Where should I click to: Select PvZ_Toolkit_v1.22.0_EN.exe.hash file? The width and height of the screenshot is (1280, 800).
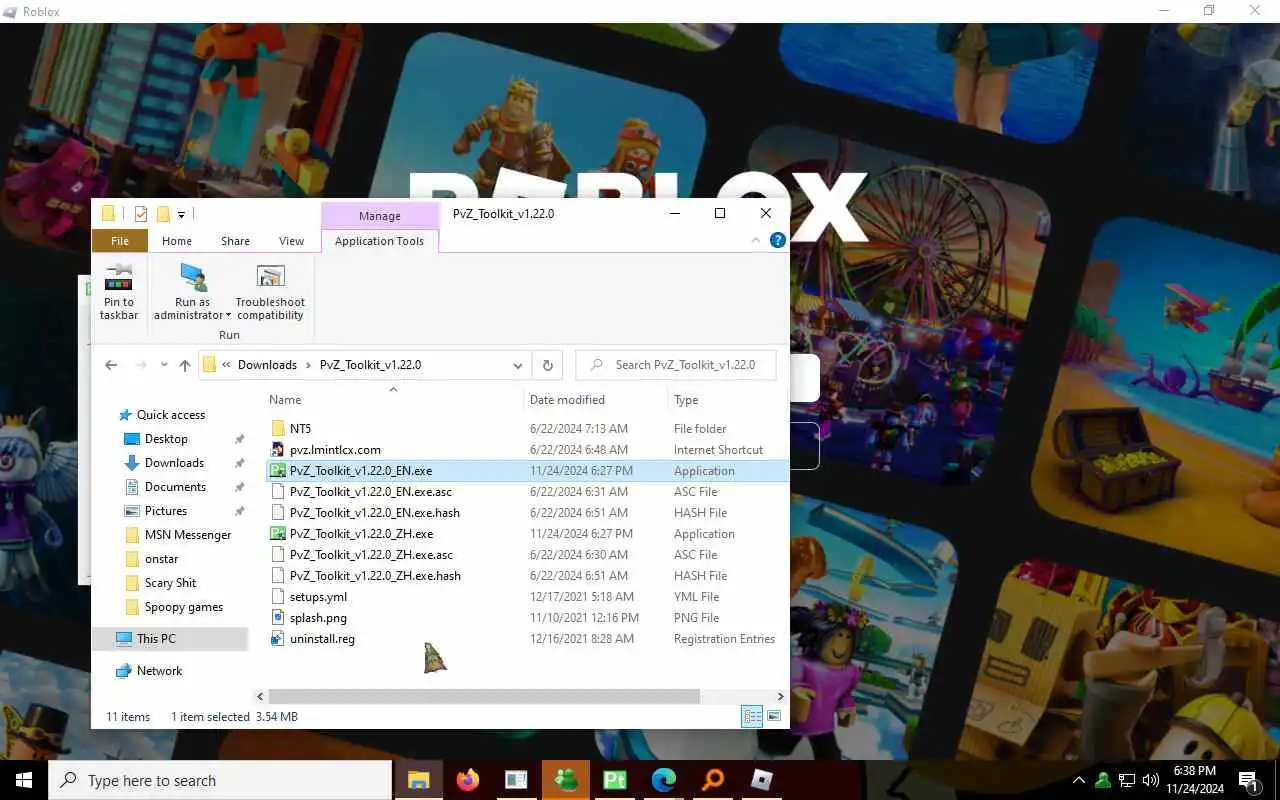click(375, 513)
